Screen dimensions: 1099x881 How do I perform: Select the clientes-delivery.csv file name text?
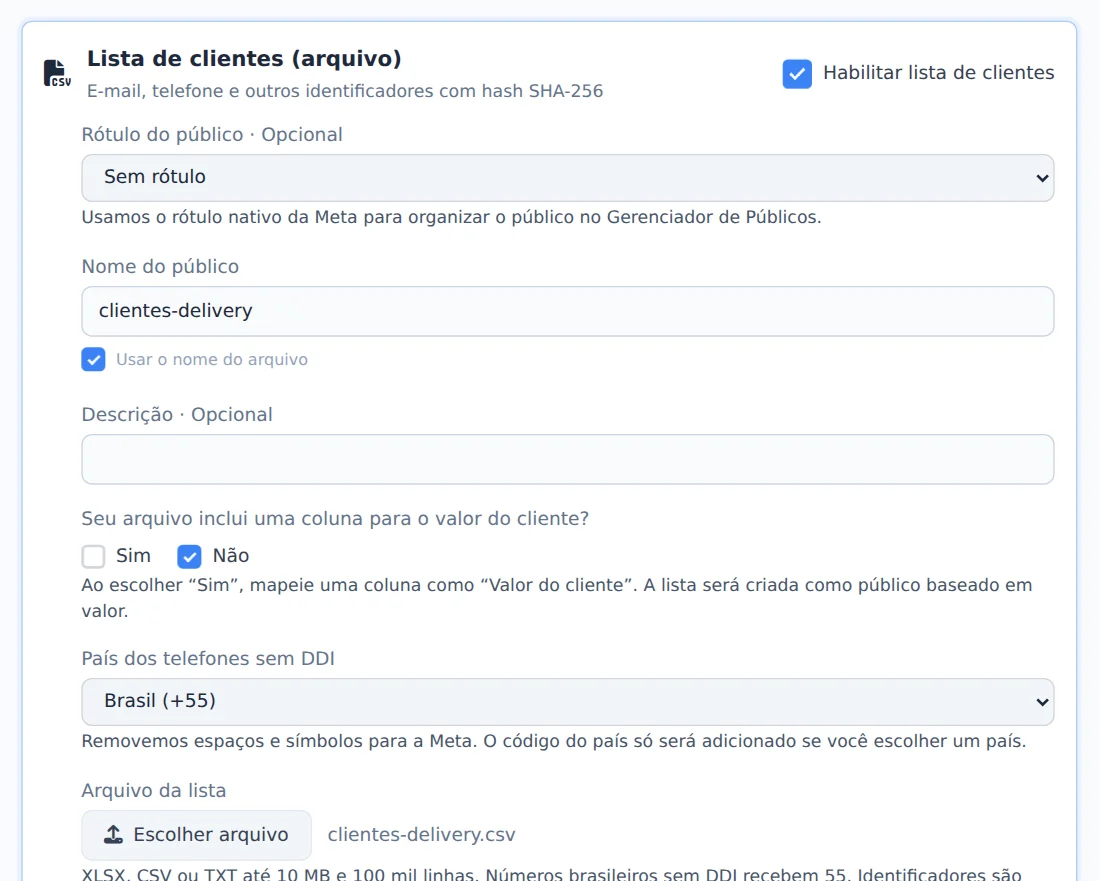click(x=421, y=835)
